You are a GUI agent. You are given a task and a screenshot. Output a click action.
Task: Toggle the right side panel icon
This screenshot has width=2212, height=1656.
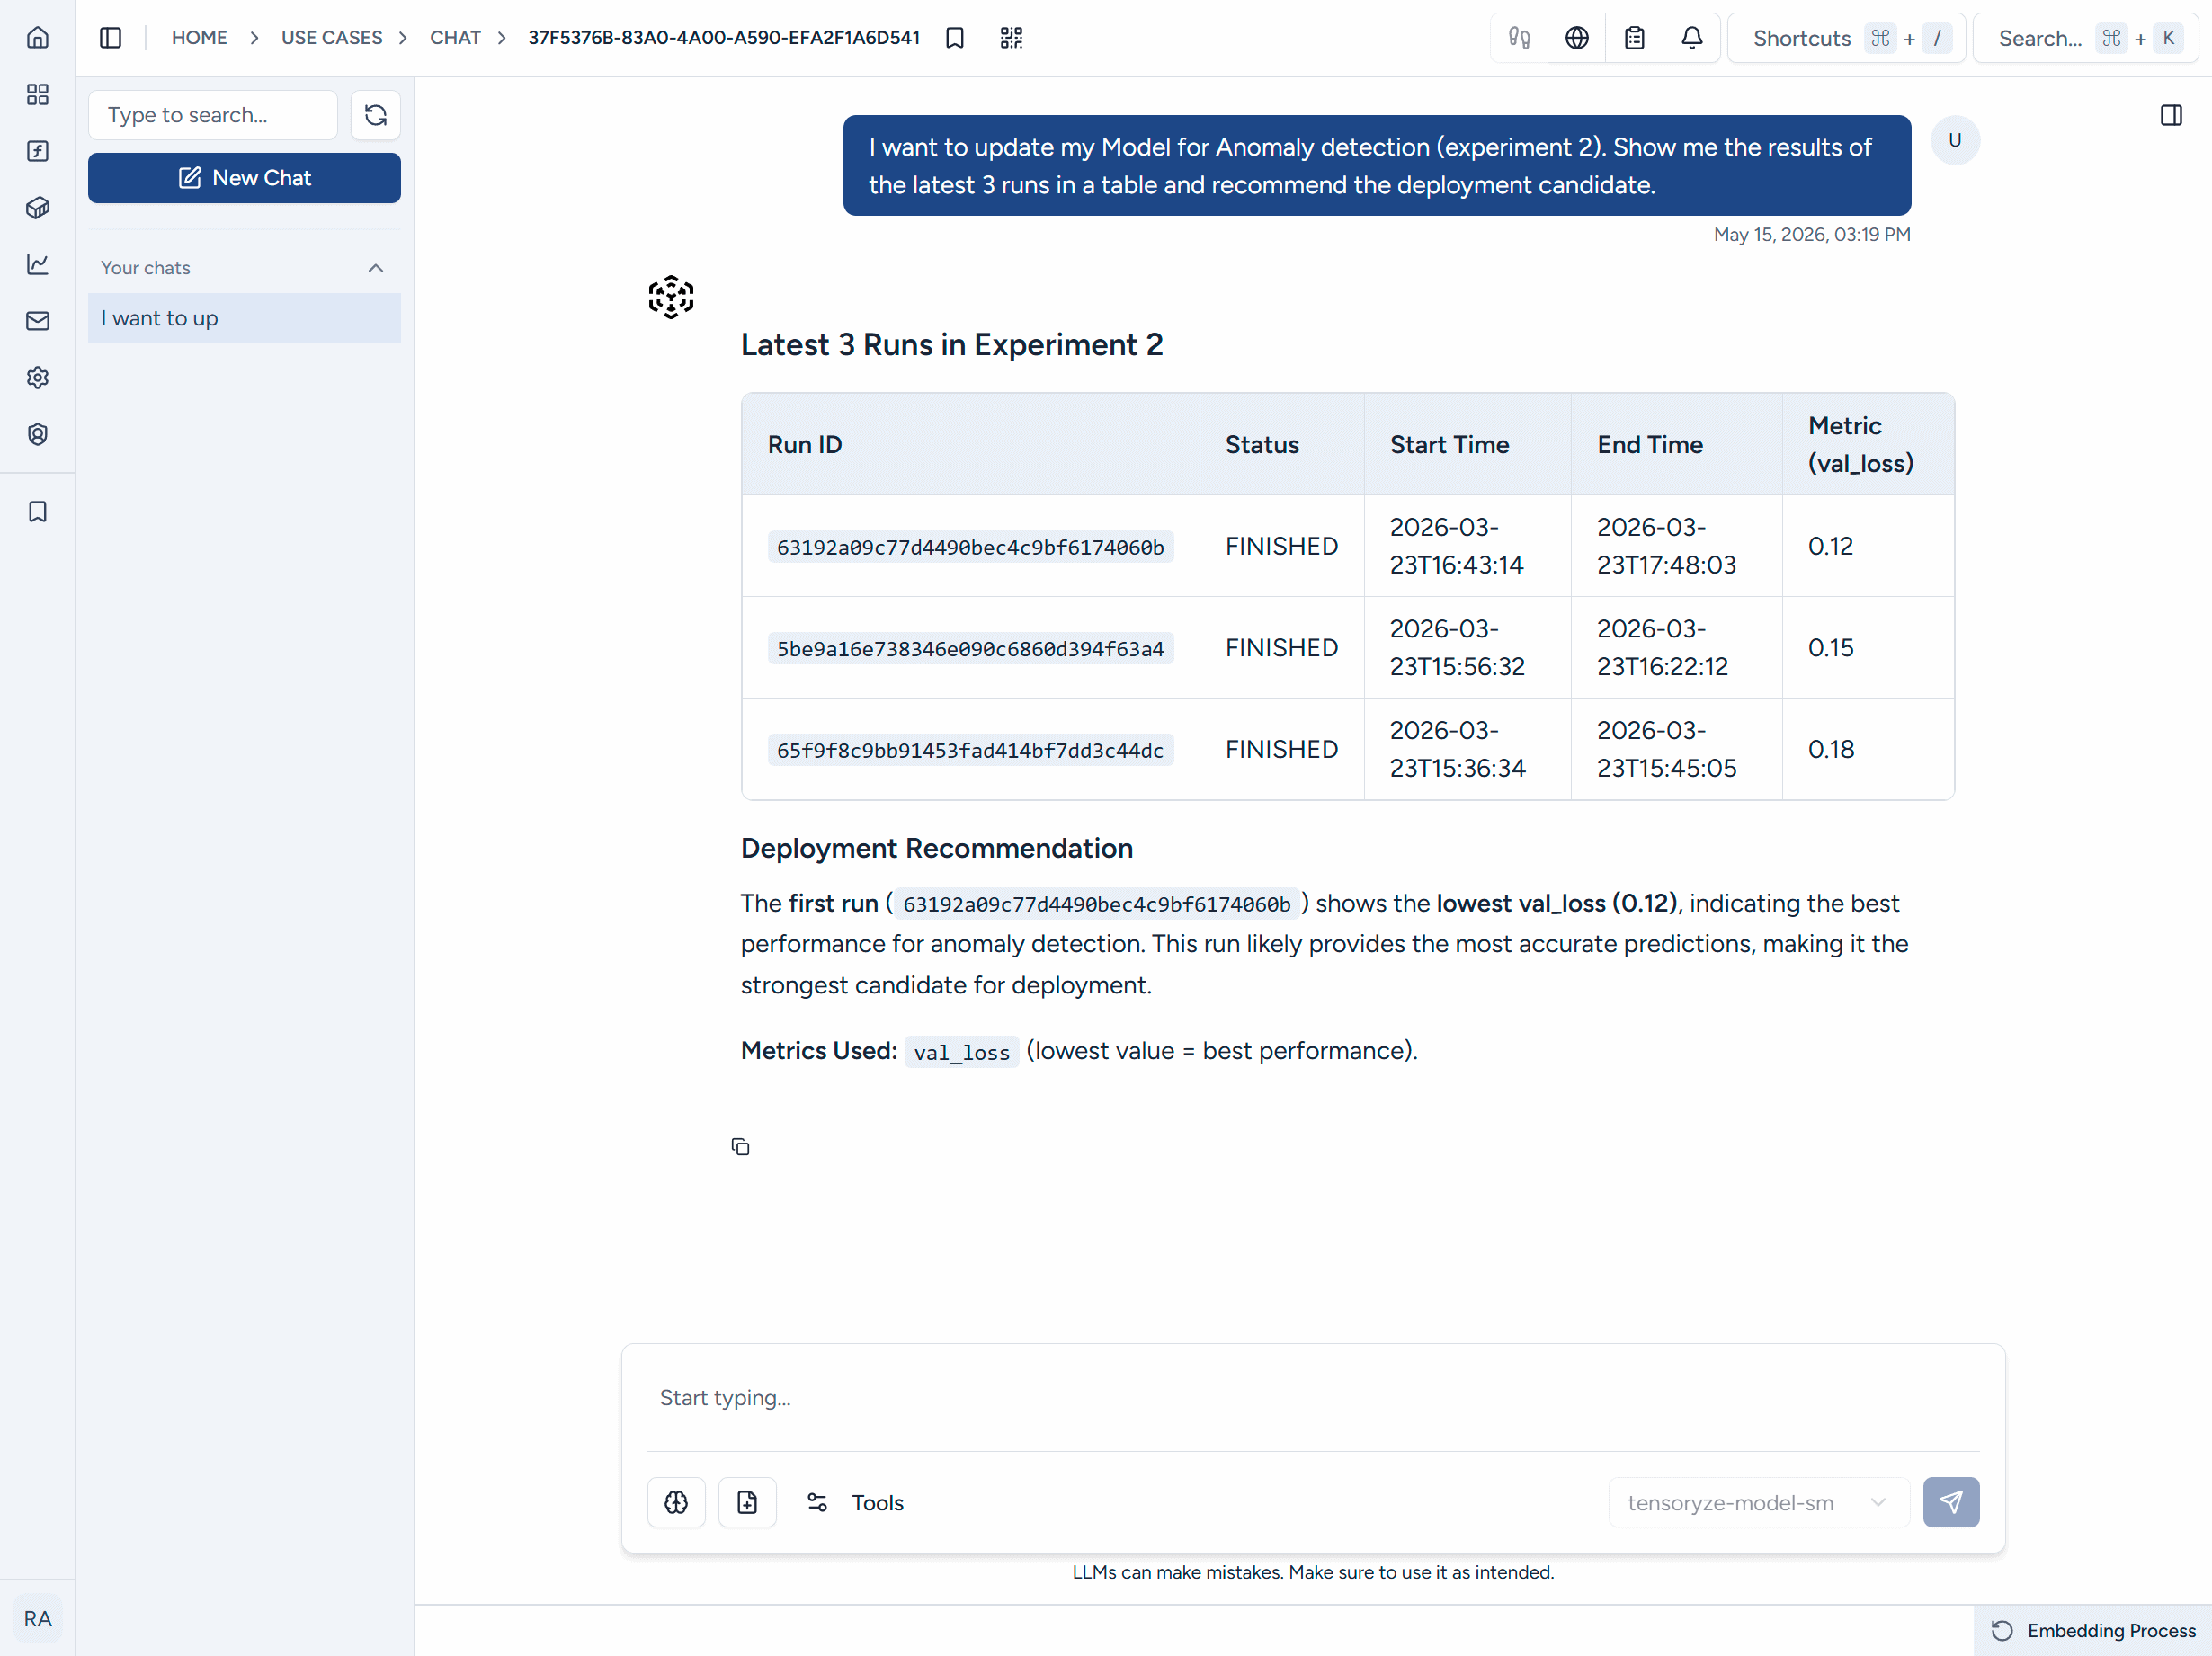(x=2171, y=115)
